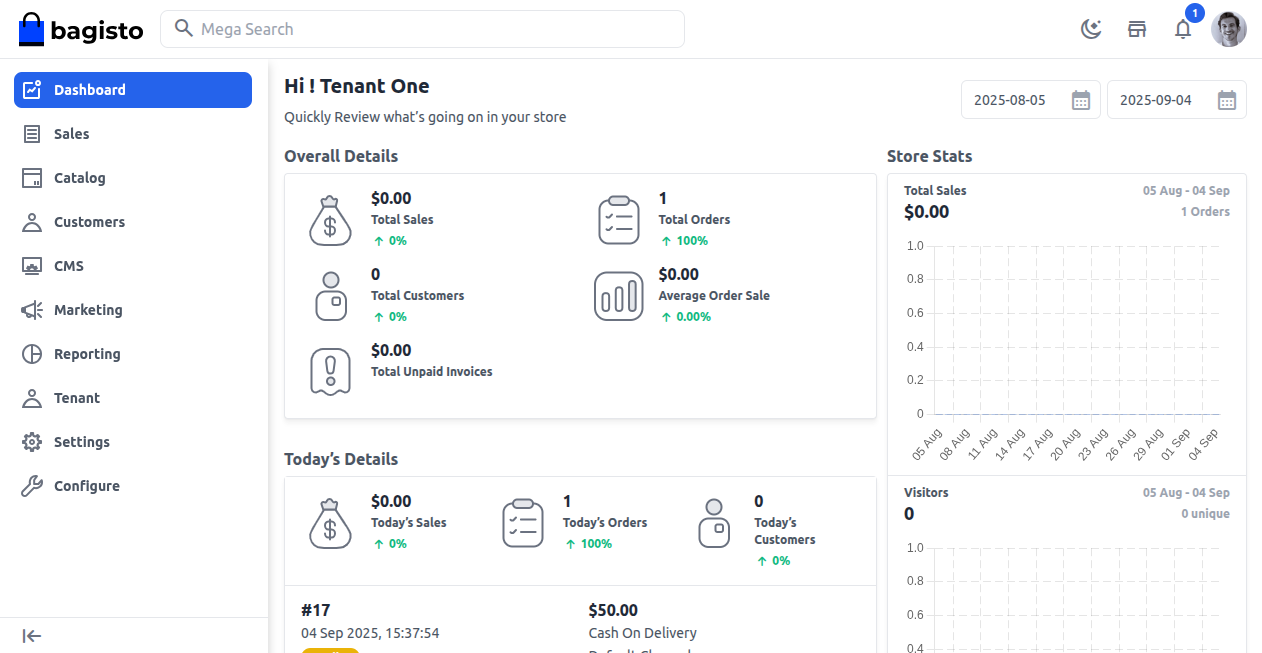Screen dimensions: 1262x653
Task: Open the Reporting chart icon
Action: pyautogui.click(x=31, y=354)
